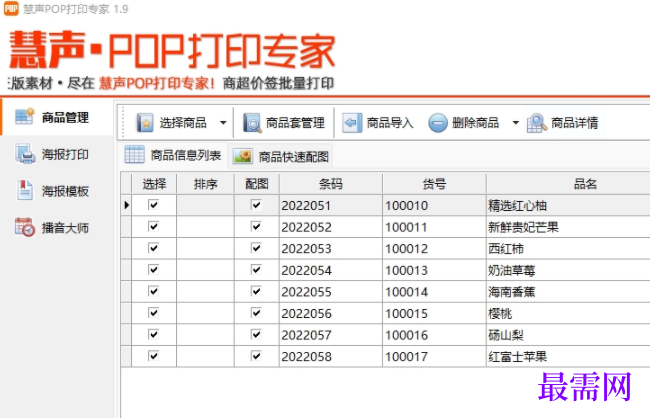Open 商品管理 section
The width and height of the screenshot is (650, 418).
point(57,117)
